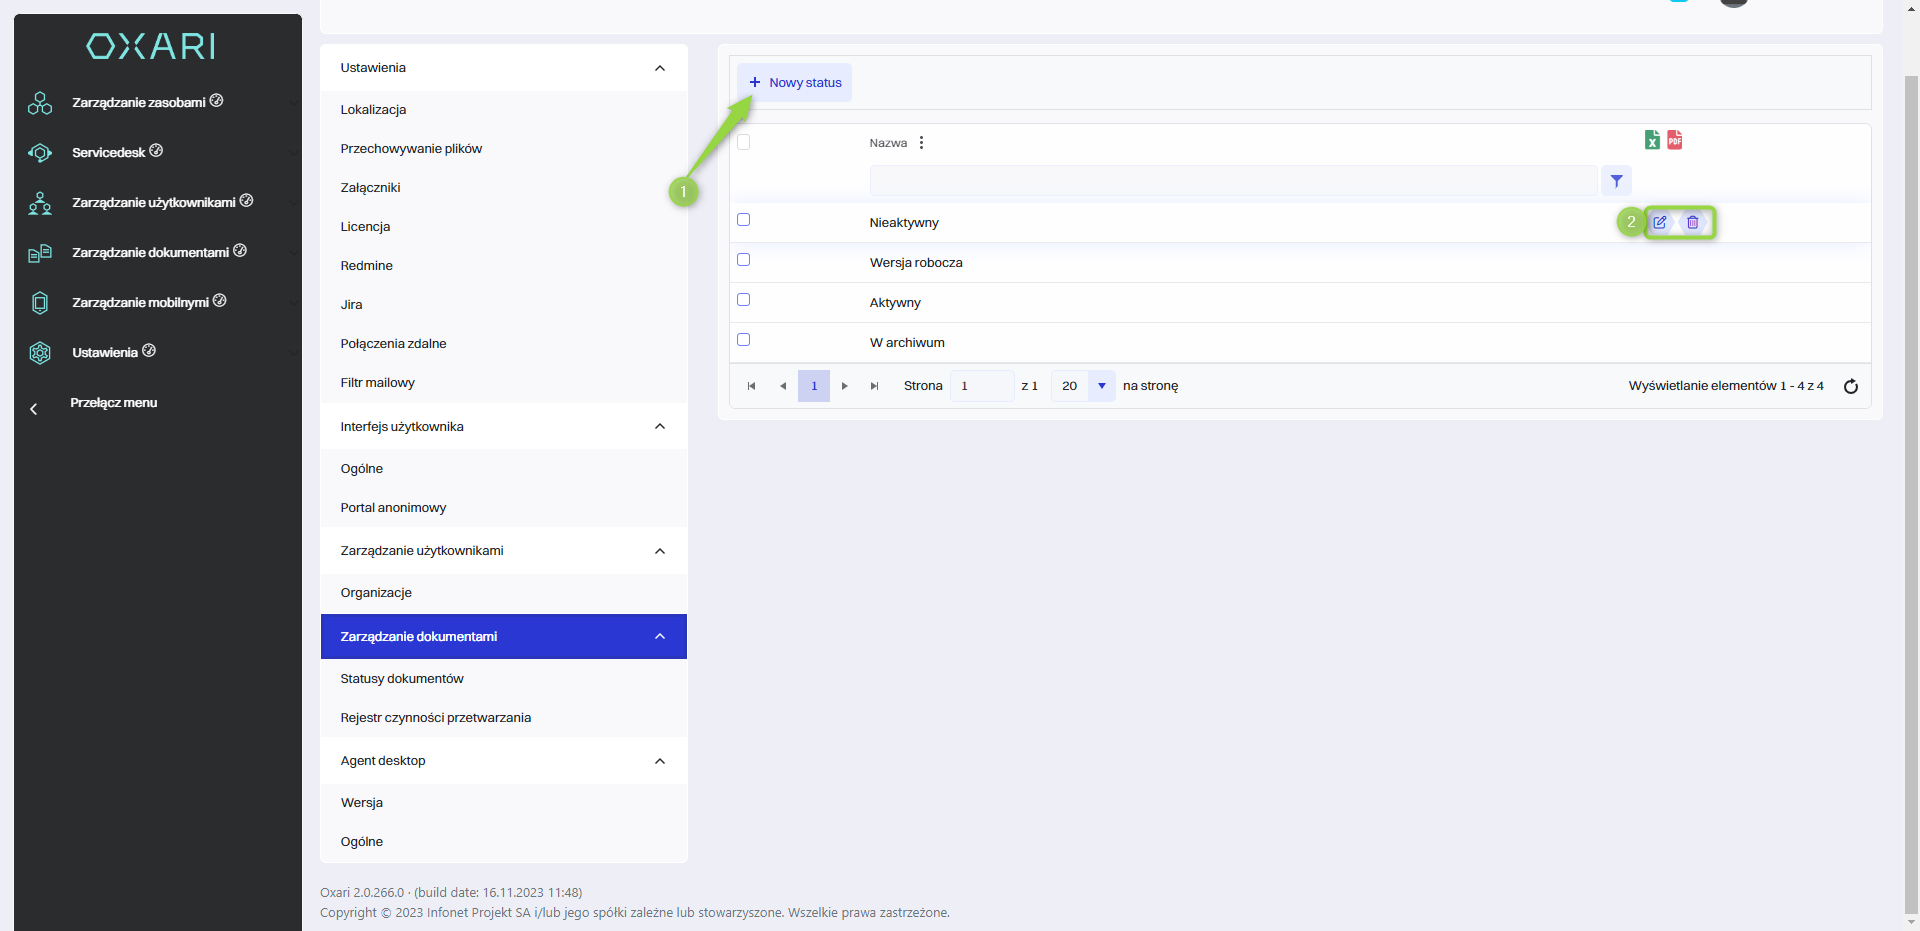Focus the Nazwa filter input field
Screen dimensions: 1920x931
click(1232, 181)
